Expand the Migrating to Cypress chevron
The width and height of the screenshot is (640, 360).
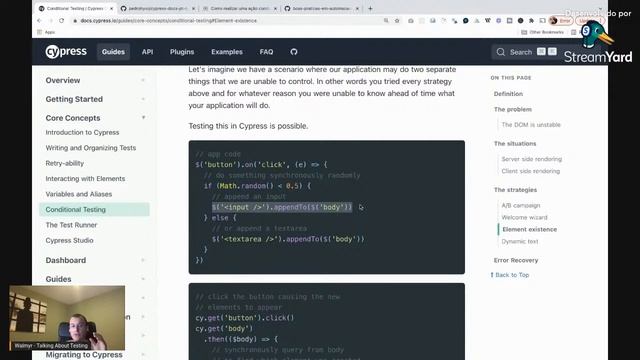pyautogui.click(x=143, y=355)
